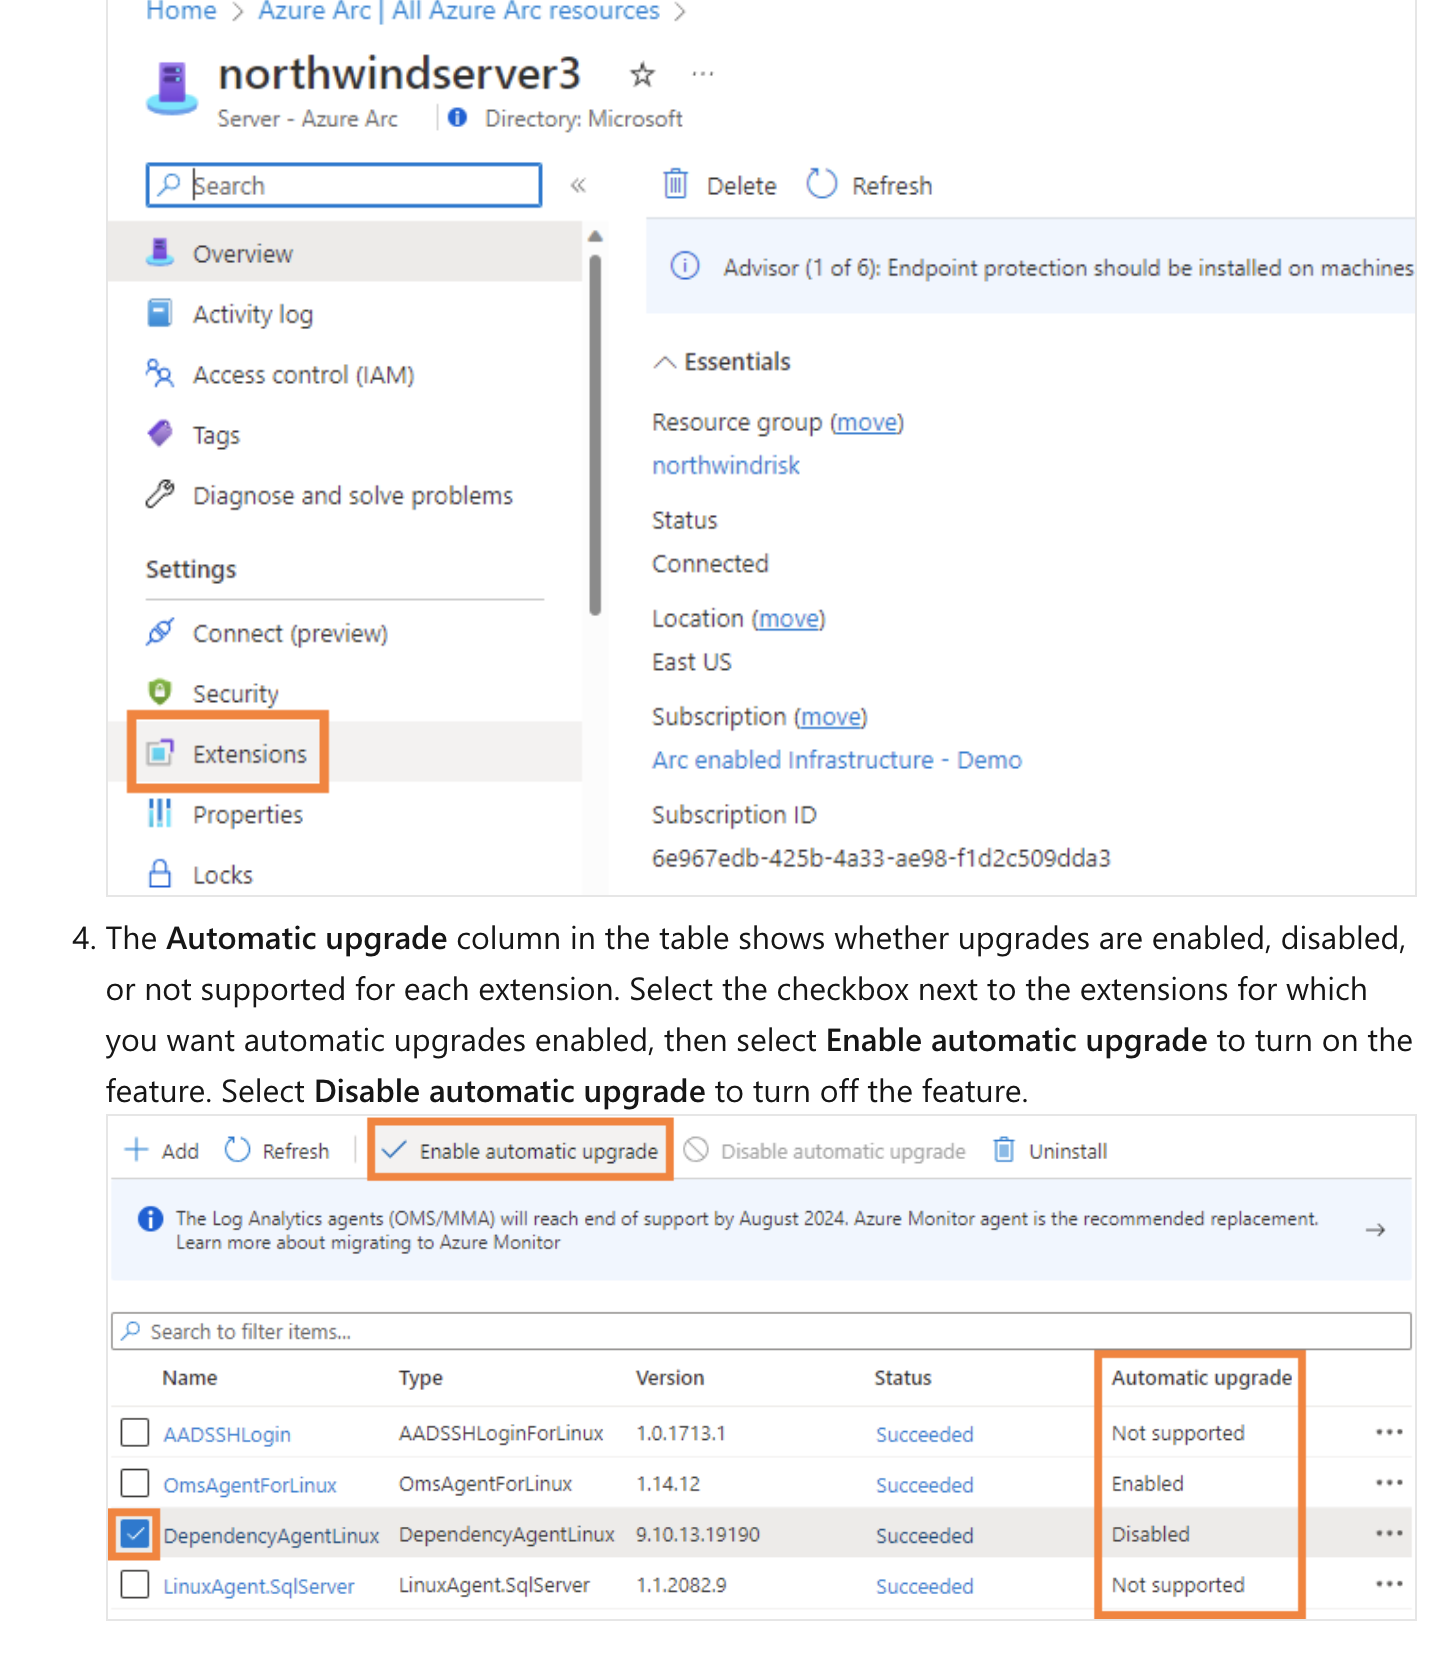
Task: Open the Activity log
Action: pos(252,314)
